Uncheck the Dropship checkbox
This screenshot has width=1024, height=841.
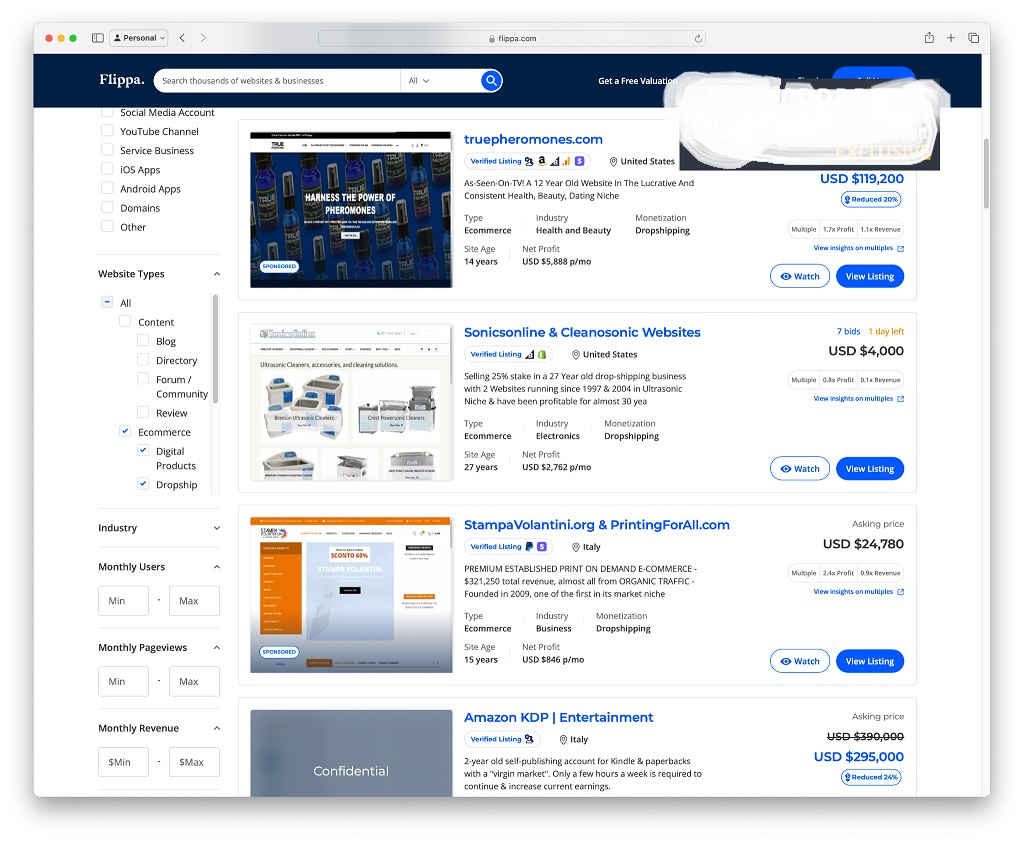click(144, 484)
